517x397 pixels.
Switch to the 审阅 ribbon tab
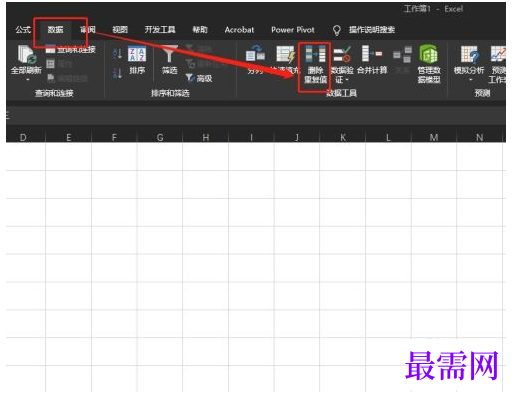(x=88, y=30)
